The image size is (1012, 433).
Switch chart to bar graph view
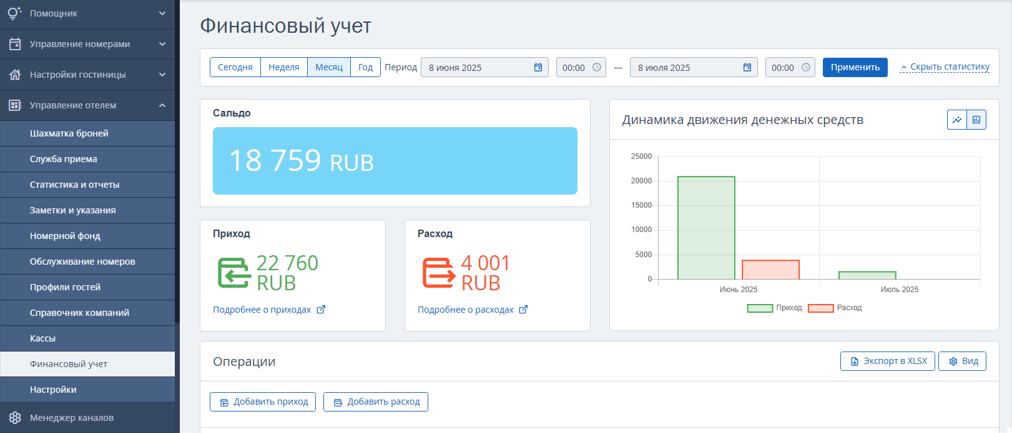977,119
